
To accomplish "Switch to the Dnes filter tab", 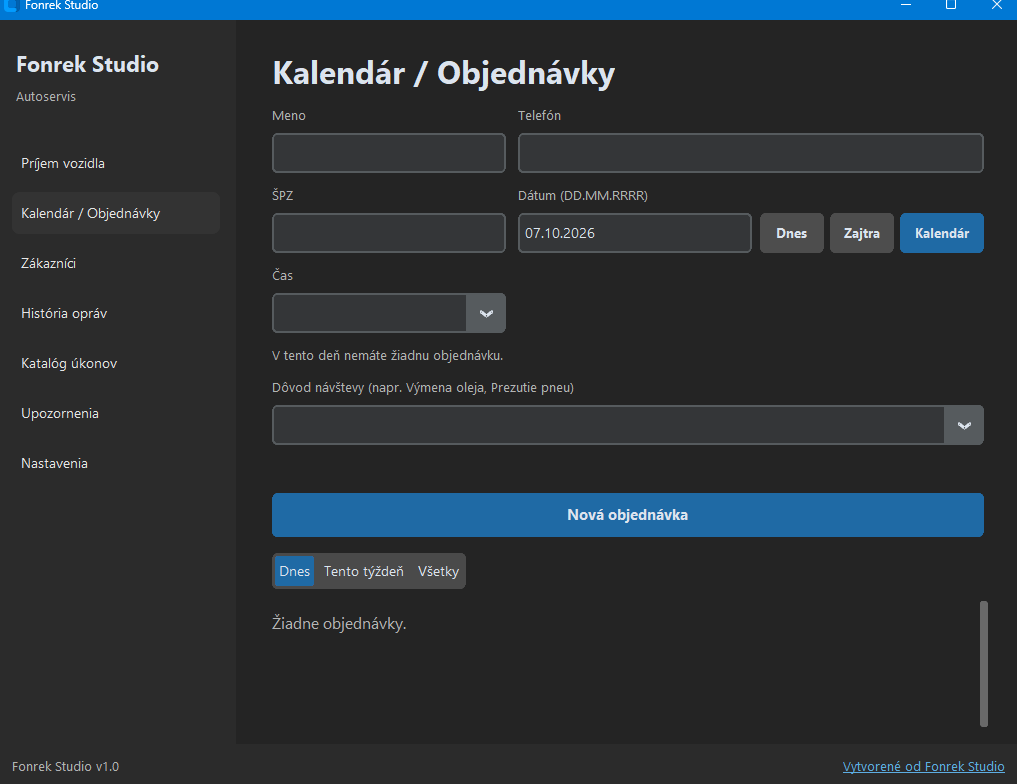I will click(x=294, y=571).
